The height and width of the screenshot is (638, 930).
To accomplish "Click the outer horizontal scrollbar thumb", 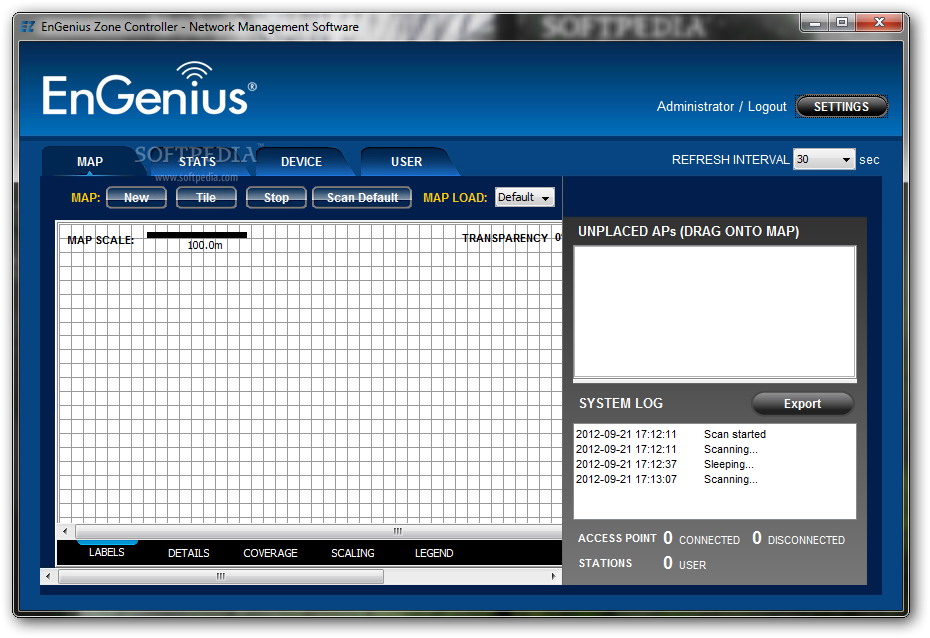I will tap(221, 576).
